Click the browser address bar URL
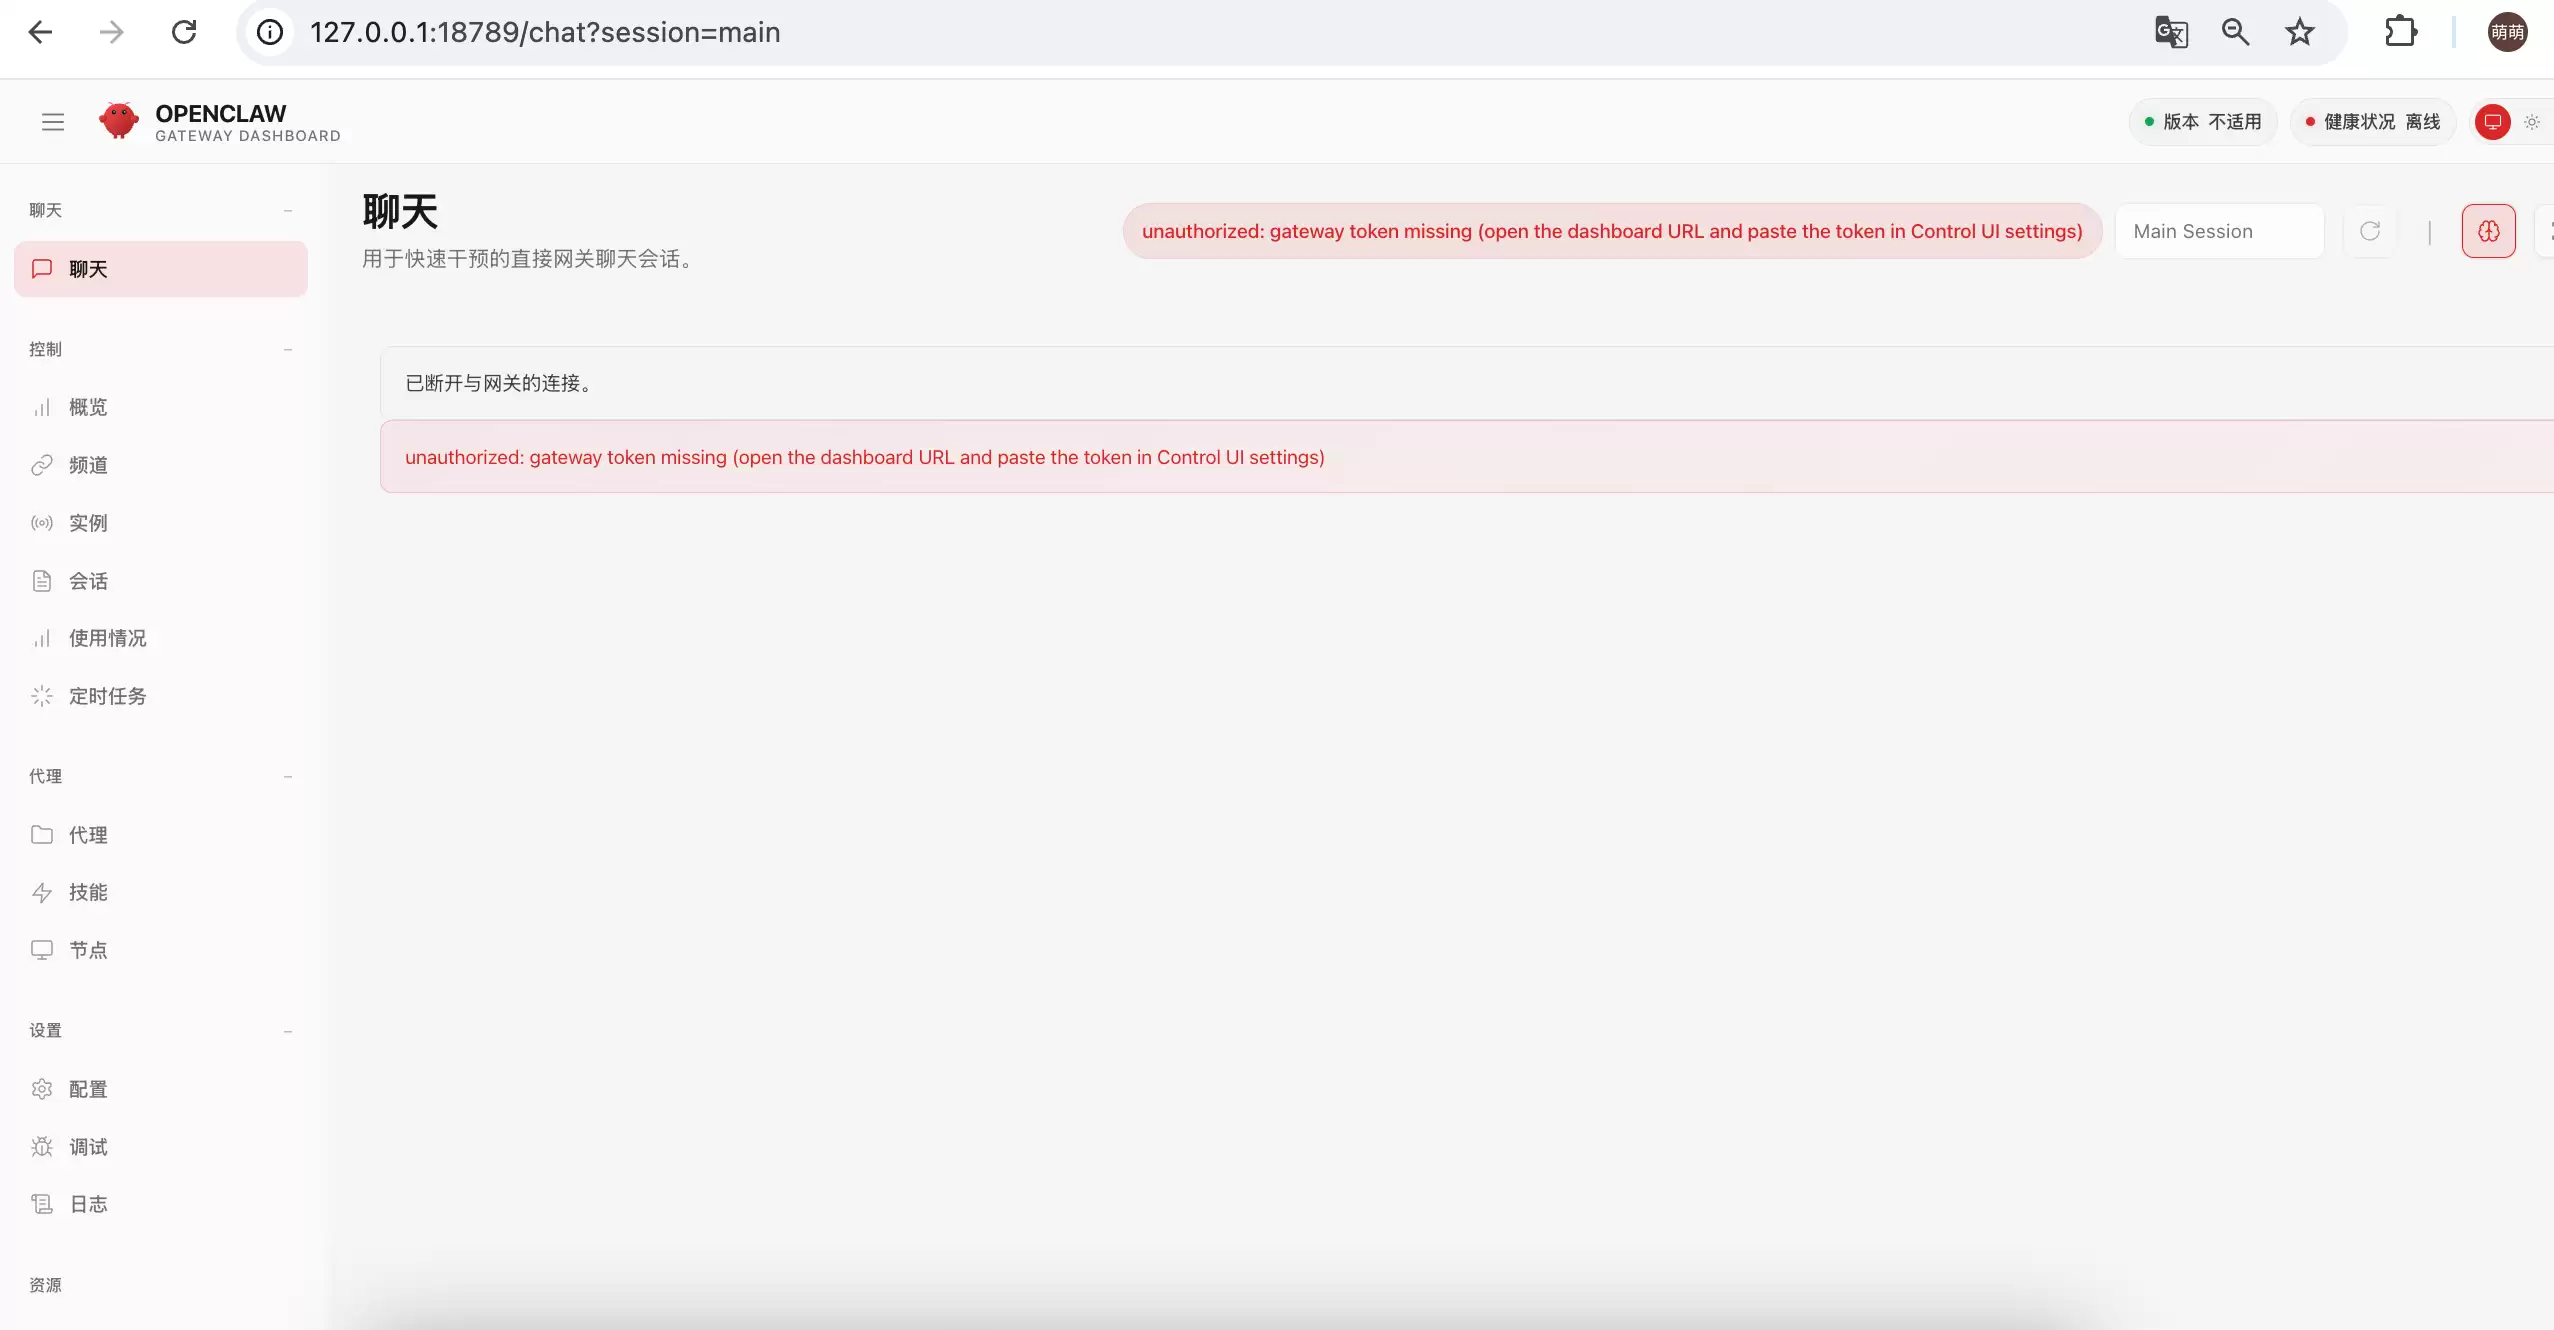 (545, 32)
